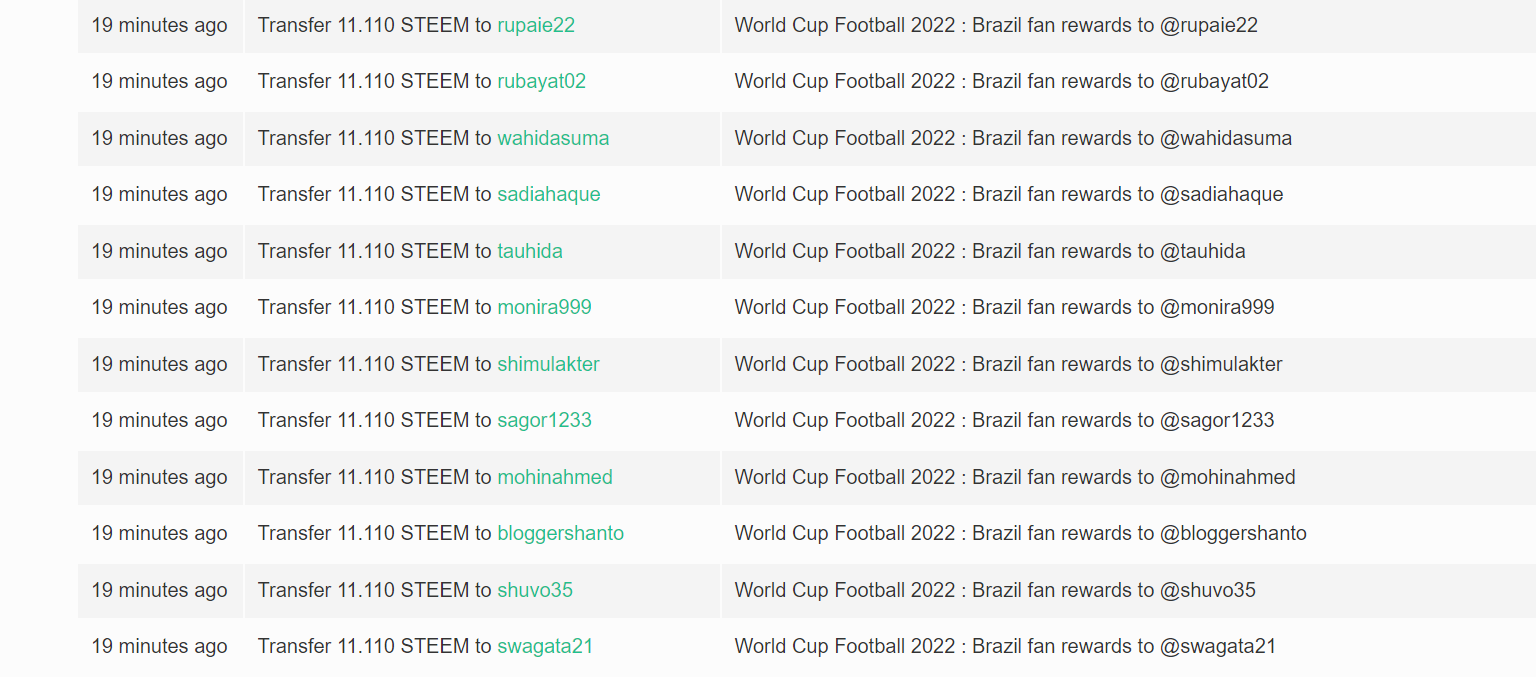Open the sagor1233 account link
Viewport: 1536px width, 677px height.
click(x=544, y=420)
